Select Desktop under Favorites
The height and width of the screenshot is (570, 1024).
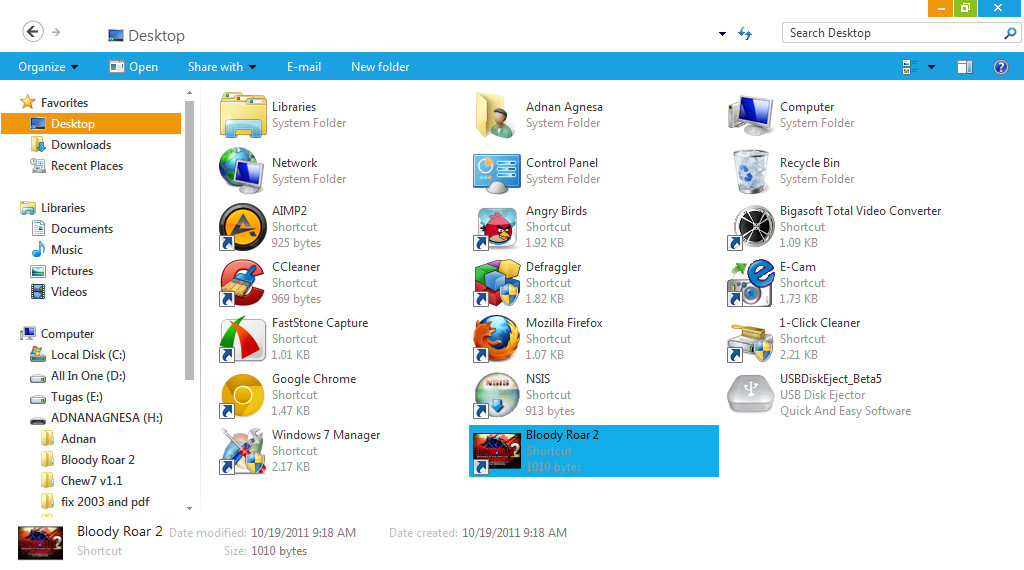pos(91,123)
